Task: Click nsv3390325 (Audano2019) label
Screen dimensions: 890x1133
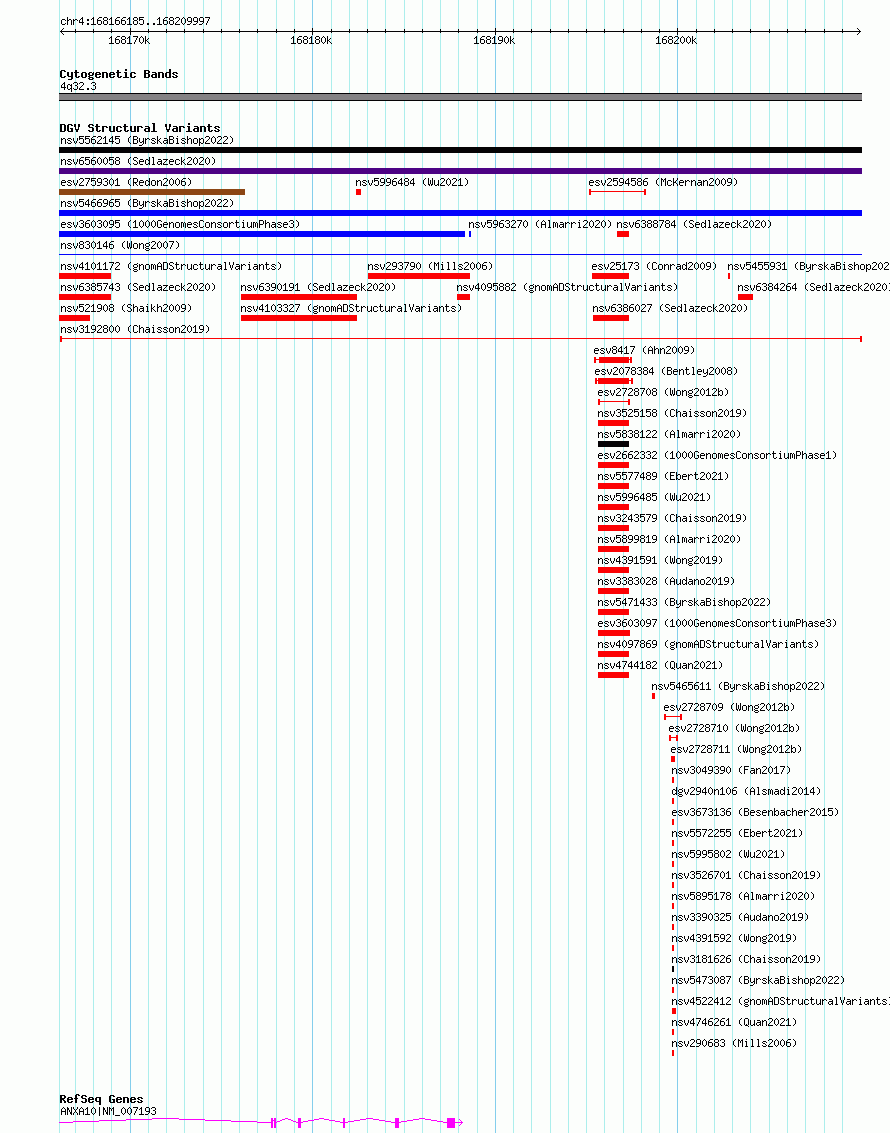Action: point(740,916)
